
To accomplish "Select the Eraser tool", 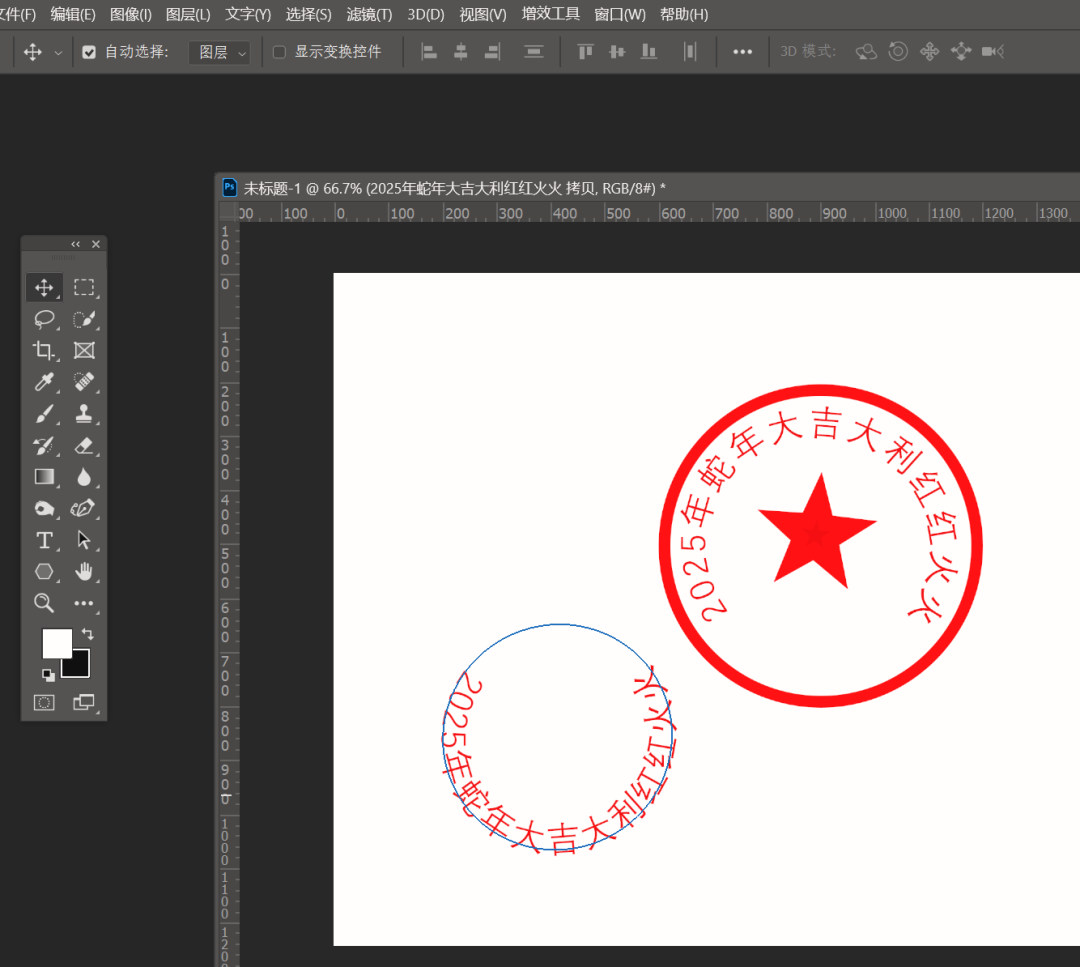I will 84,446.
